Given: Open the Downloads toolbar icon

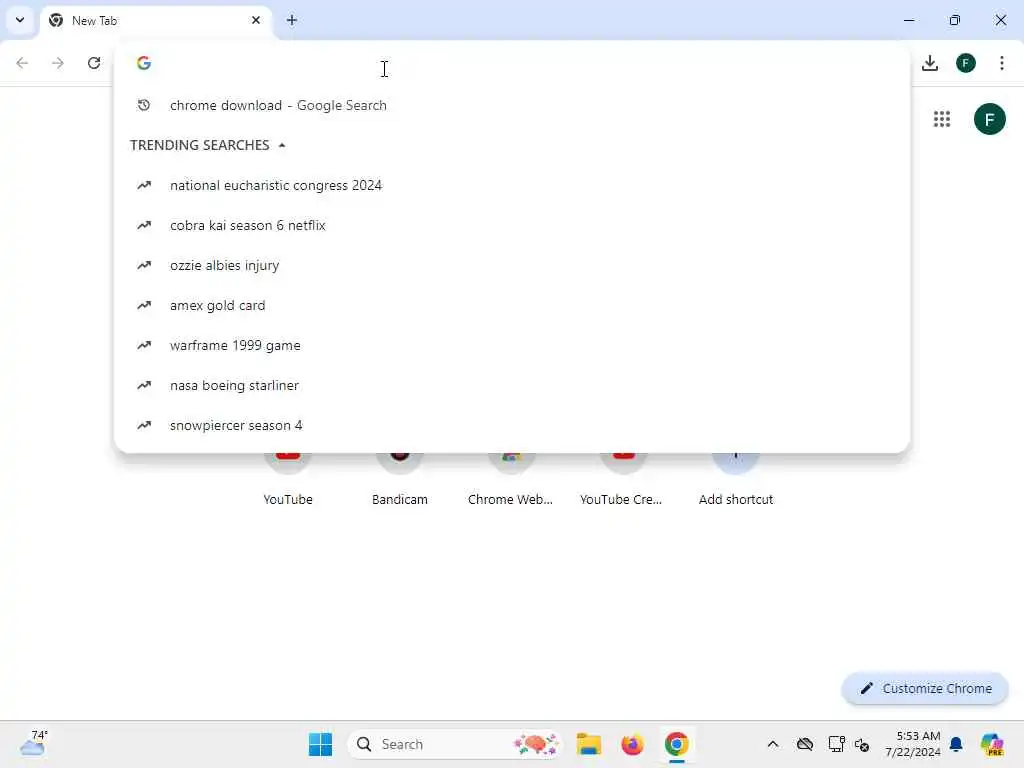Looking at the screenshot, I should click(930, 63).
